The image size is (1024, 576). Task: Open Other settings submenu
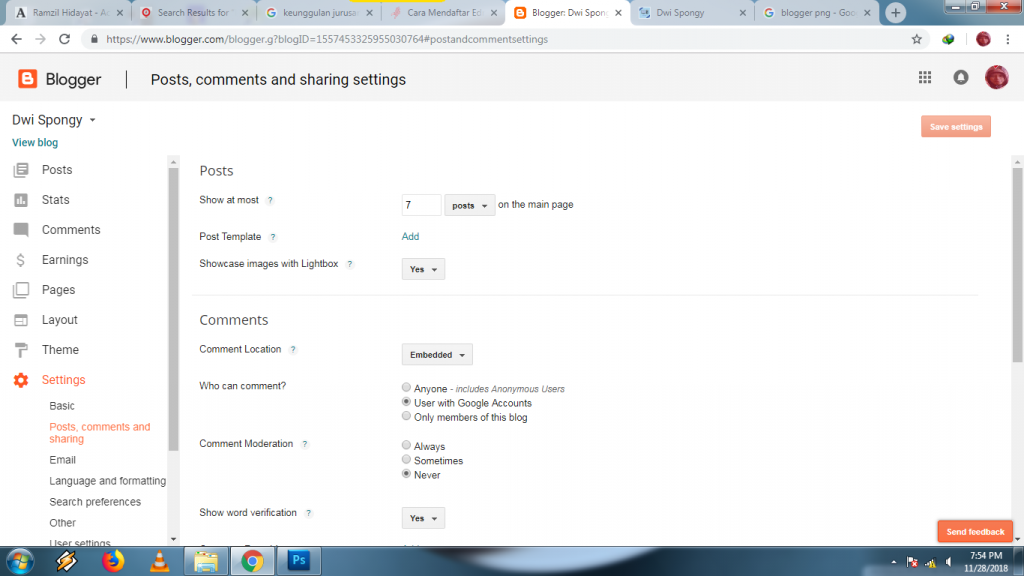click(63, 523)
